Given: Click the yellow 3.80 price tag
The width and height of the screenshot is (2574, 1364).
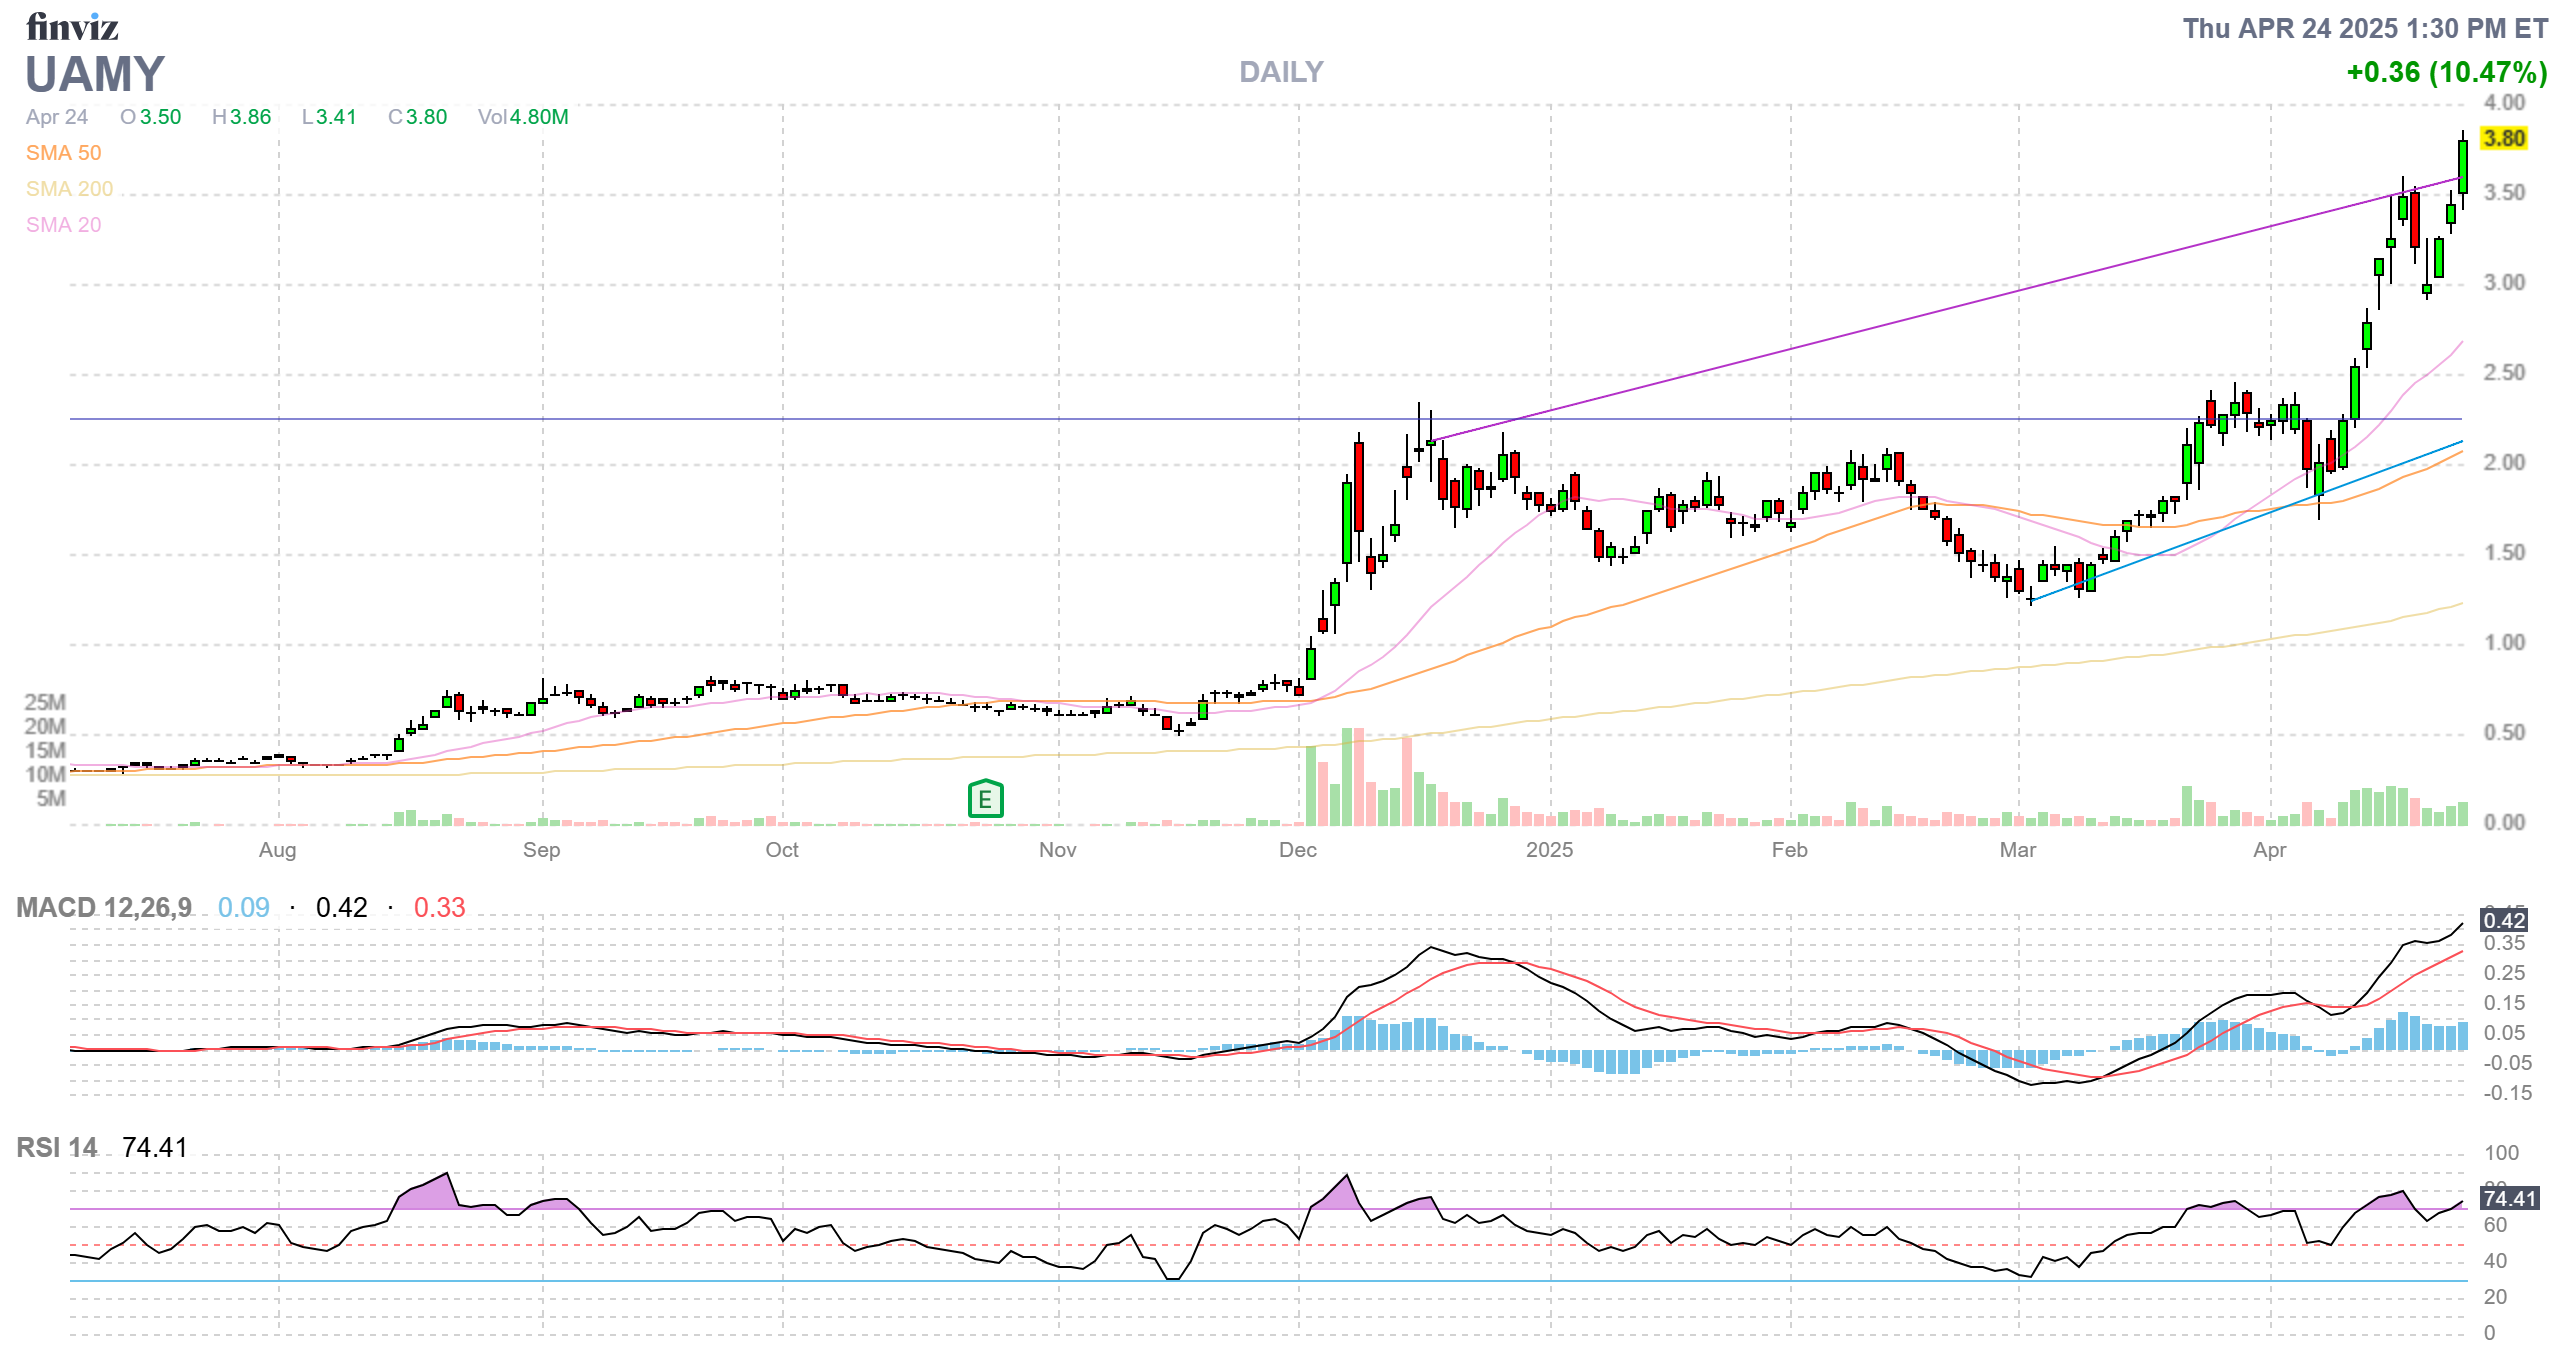Looking at the screenshot, I should [x=2504, y=138].
